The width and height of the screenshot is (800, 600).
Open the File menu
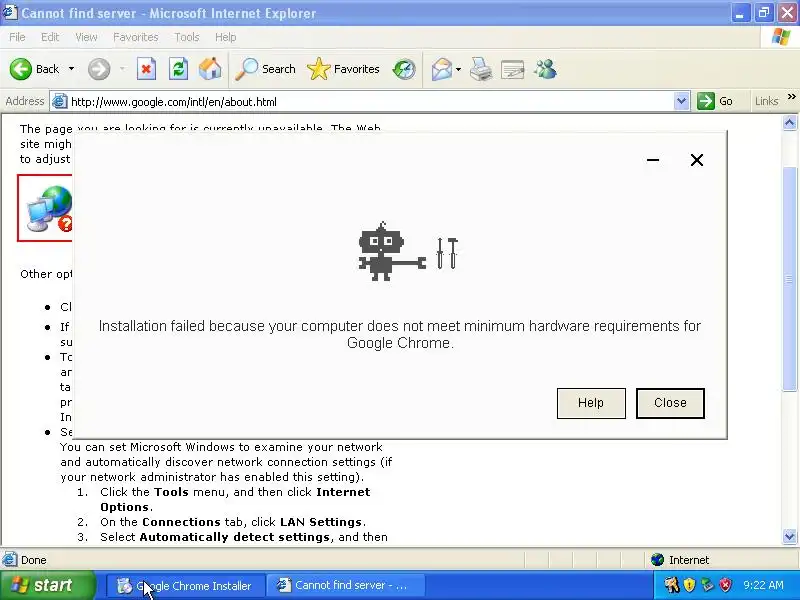[x=17, y=37]
